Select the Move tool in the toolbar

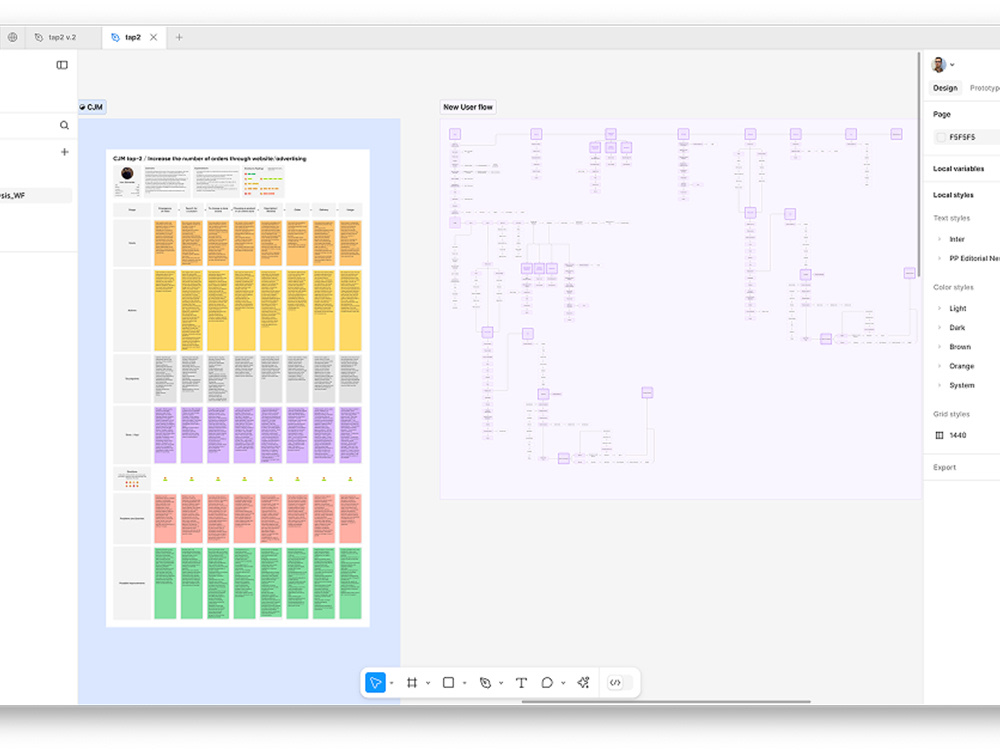[376, 682]
